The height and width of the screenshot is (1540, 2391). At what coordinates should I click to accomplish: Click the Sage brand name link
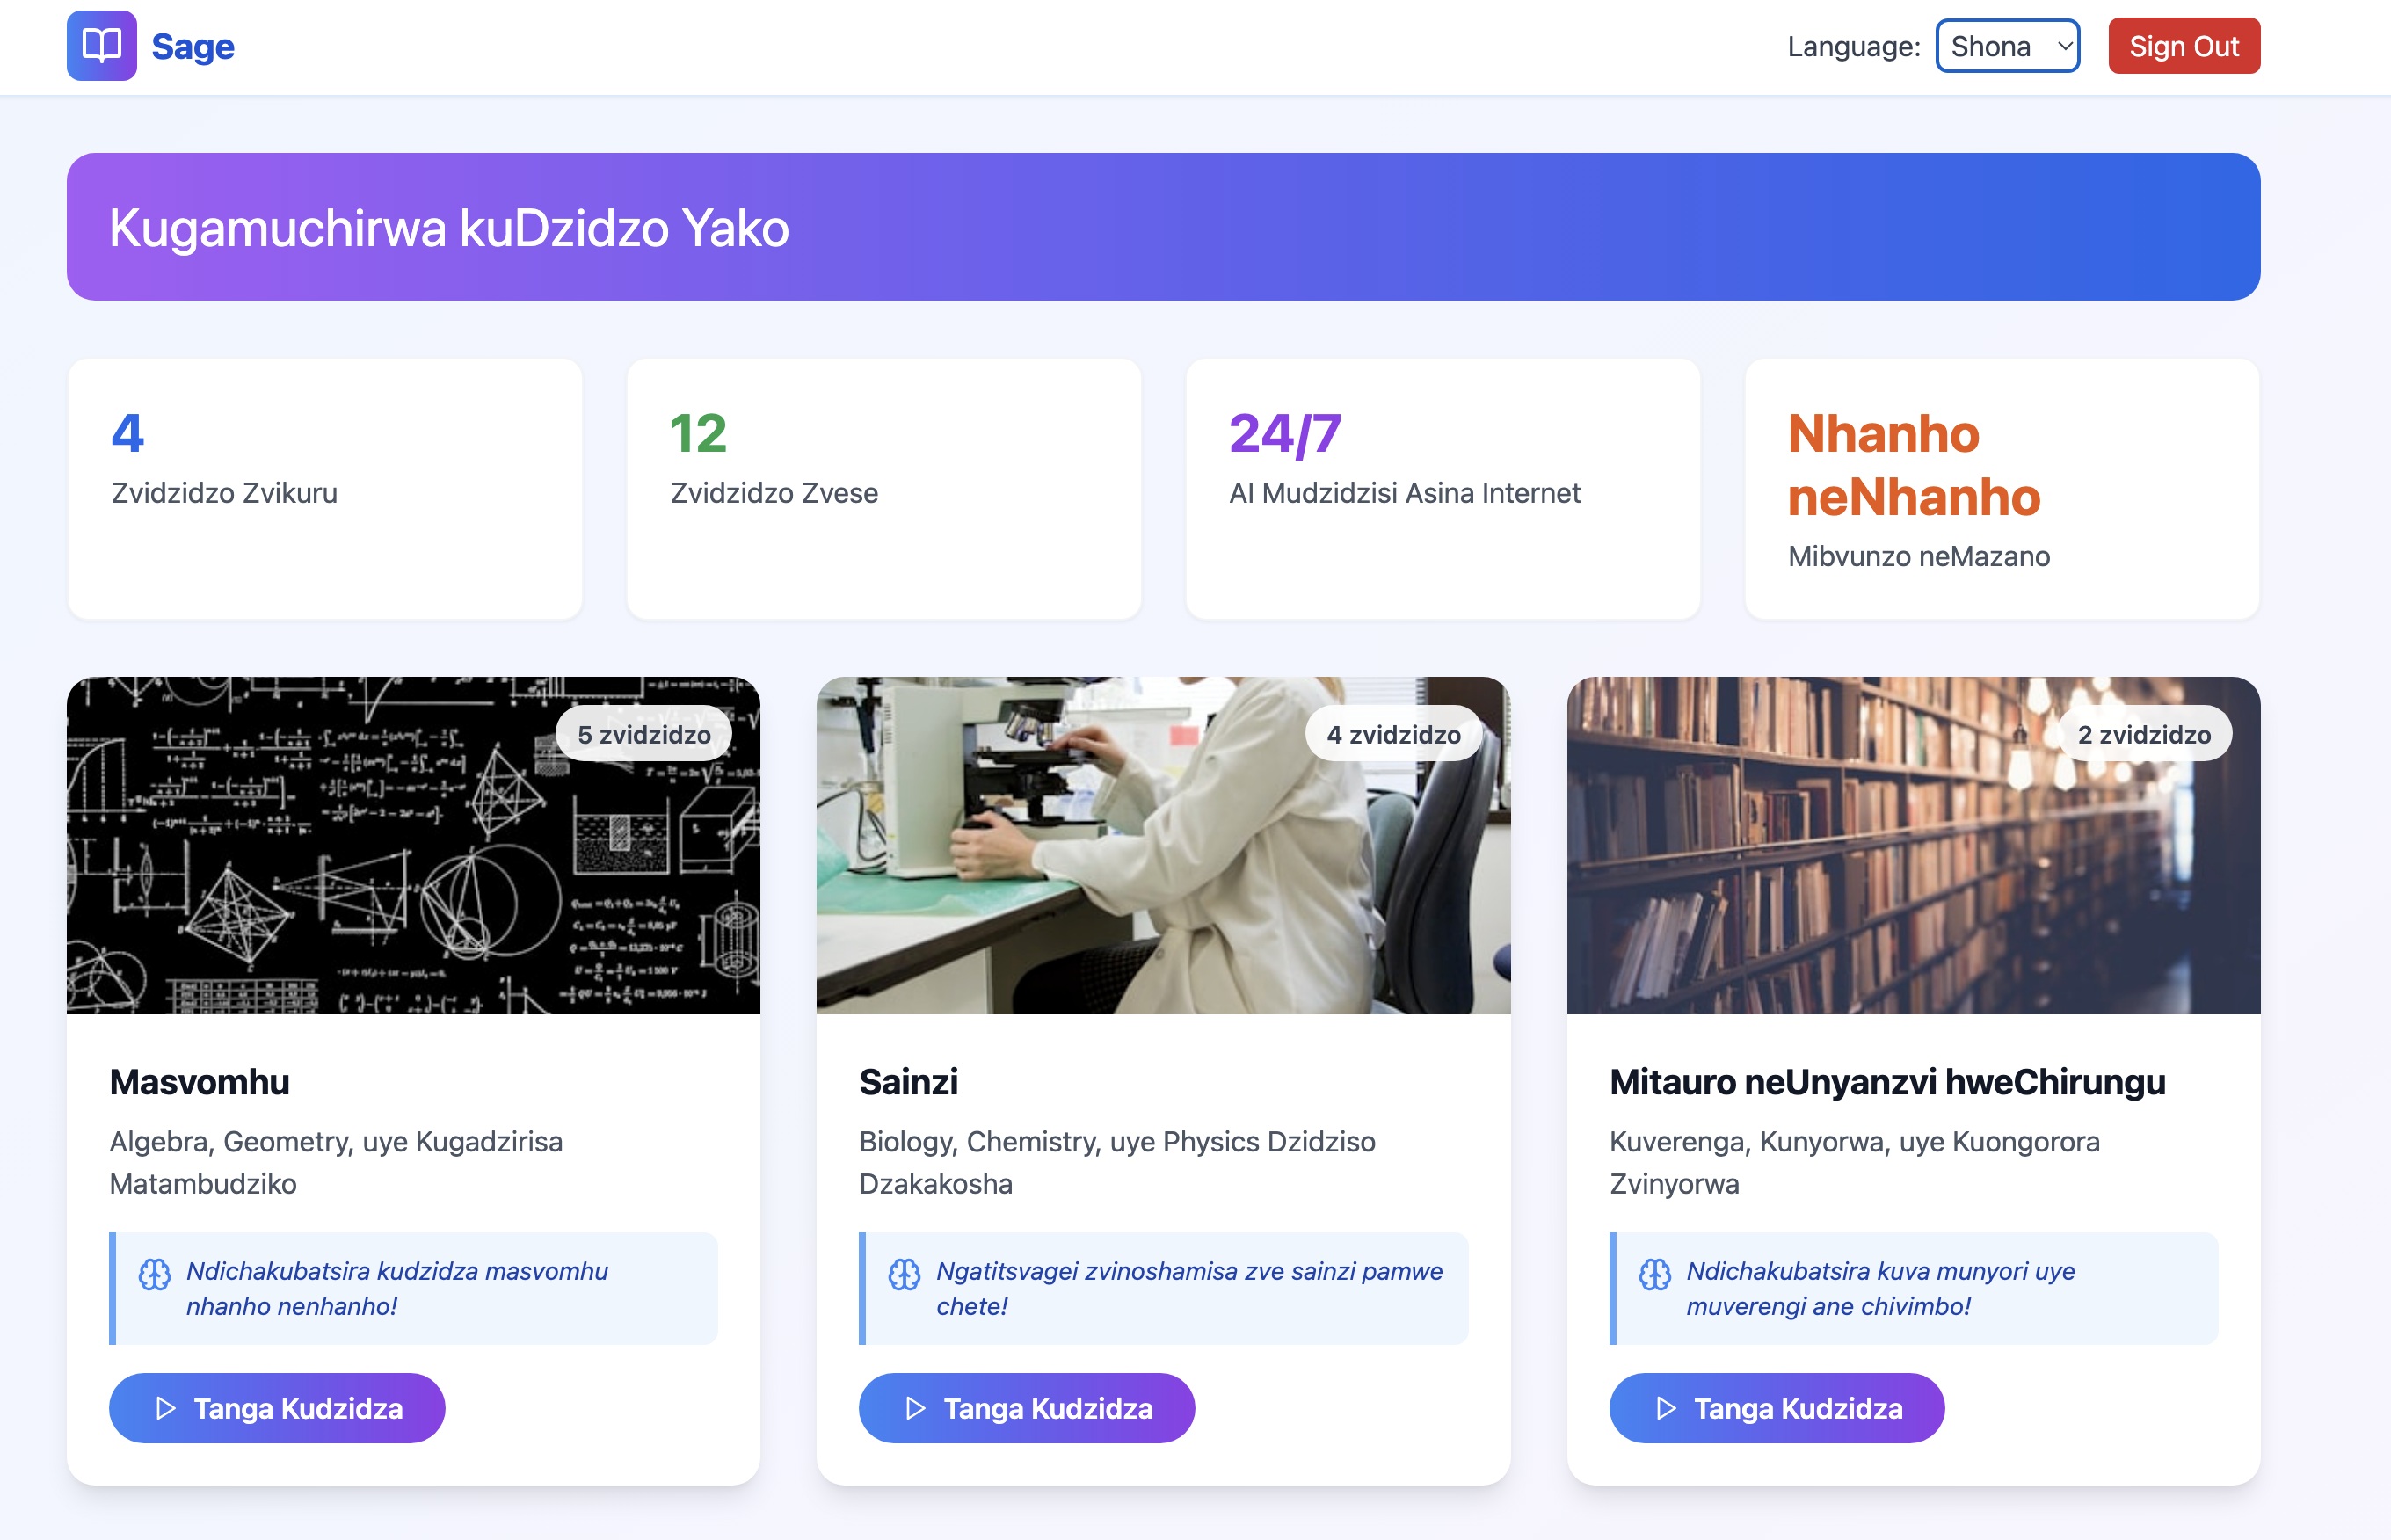point(192,46)
